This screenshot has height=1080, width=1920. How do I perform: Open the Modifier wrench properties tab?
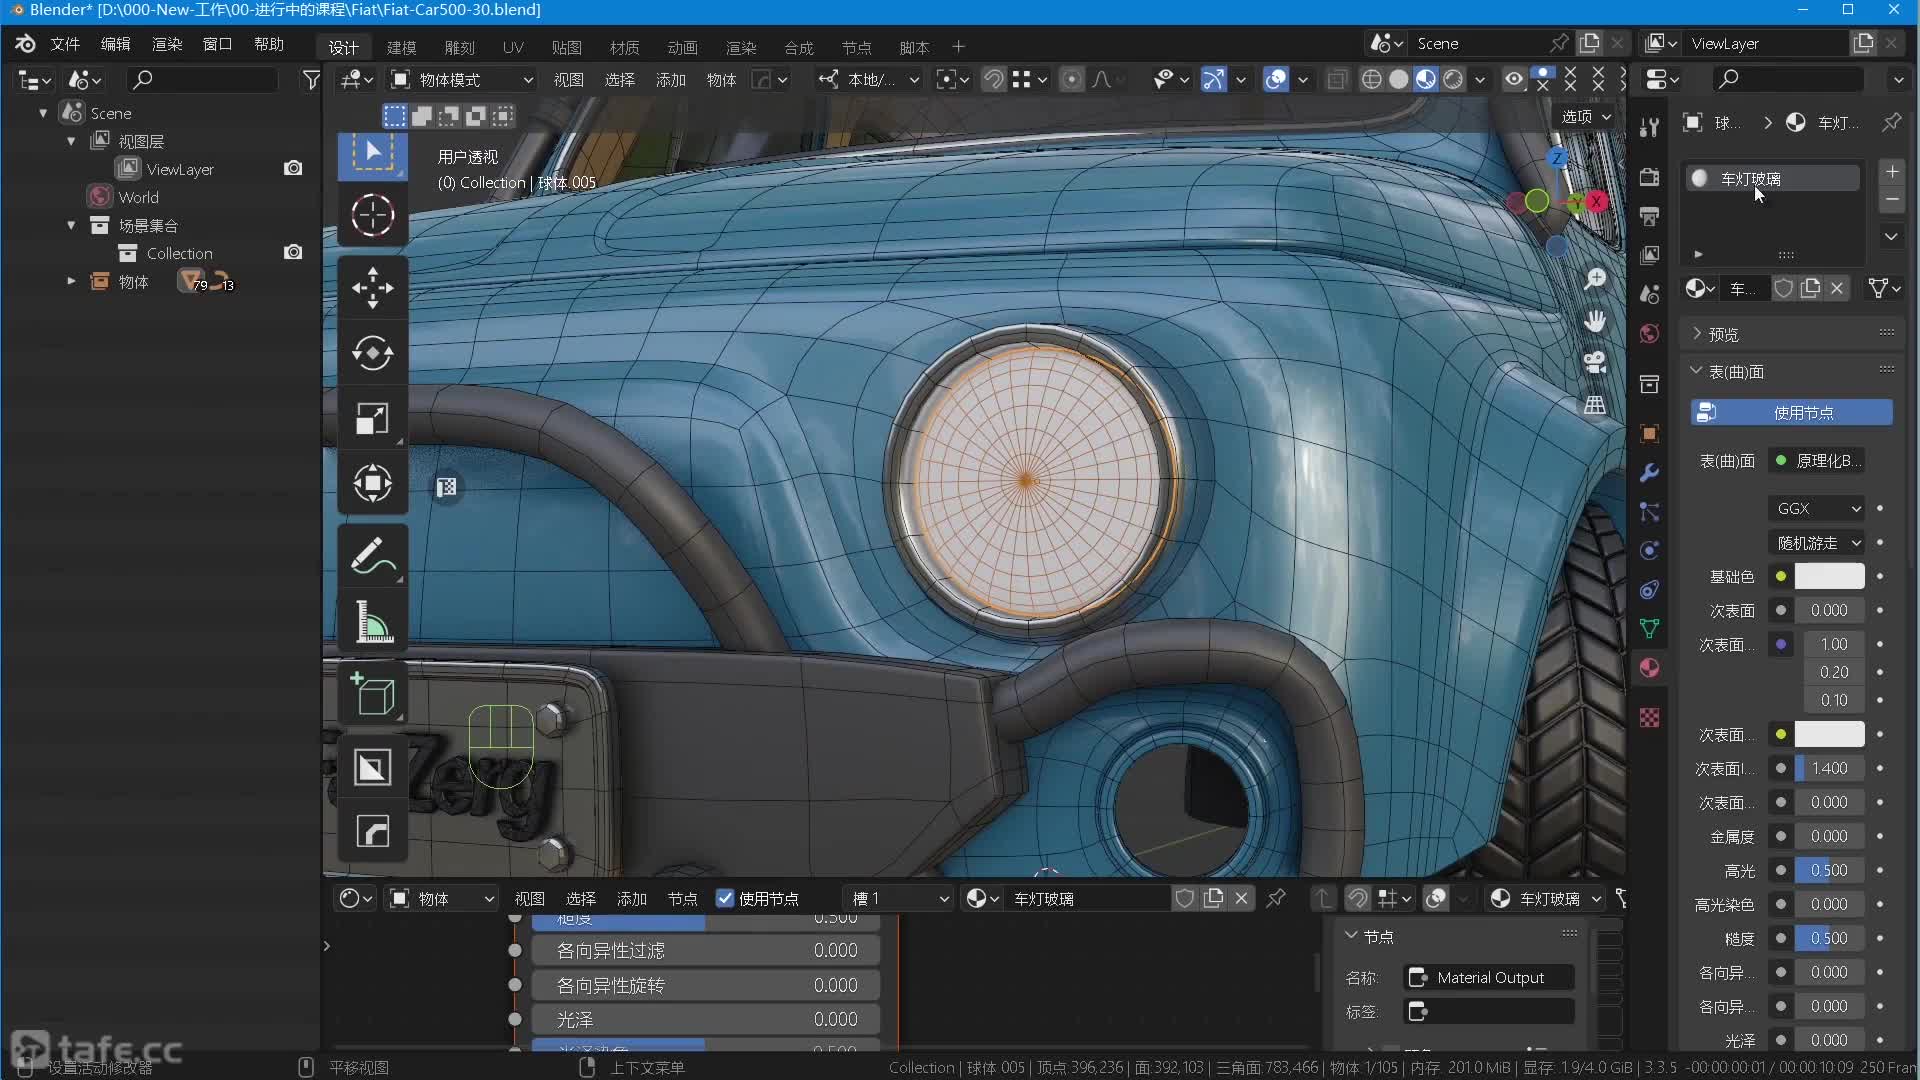[1649, 472]
